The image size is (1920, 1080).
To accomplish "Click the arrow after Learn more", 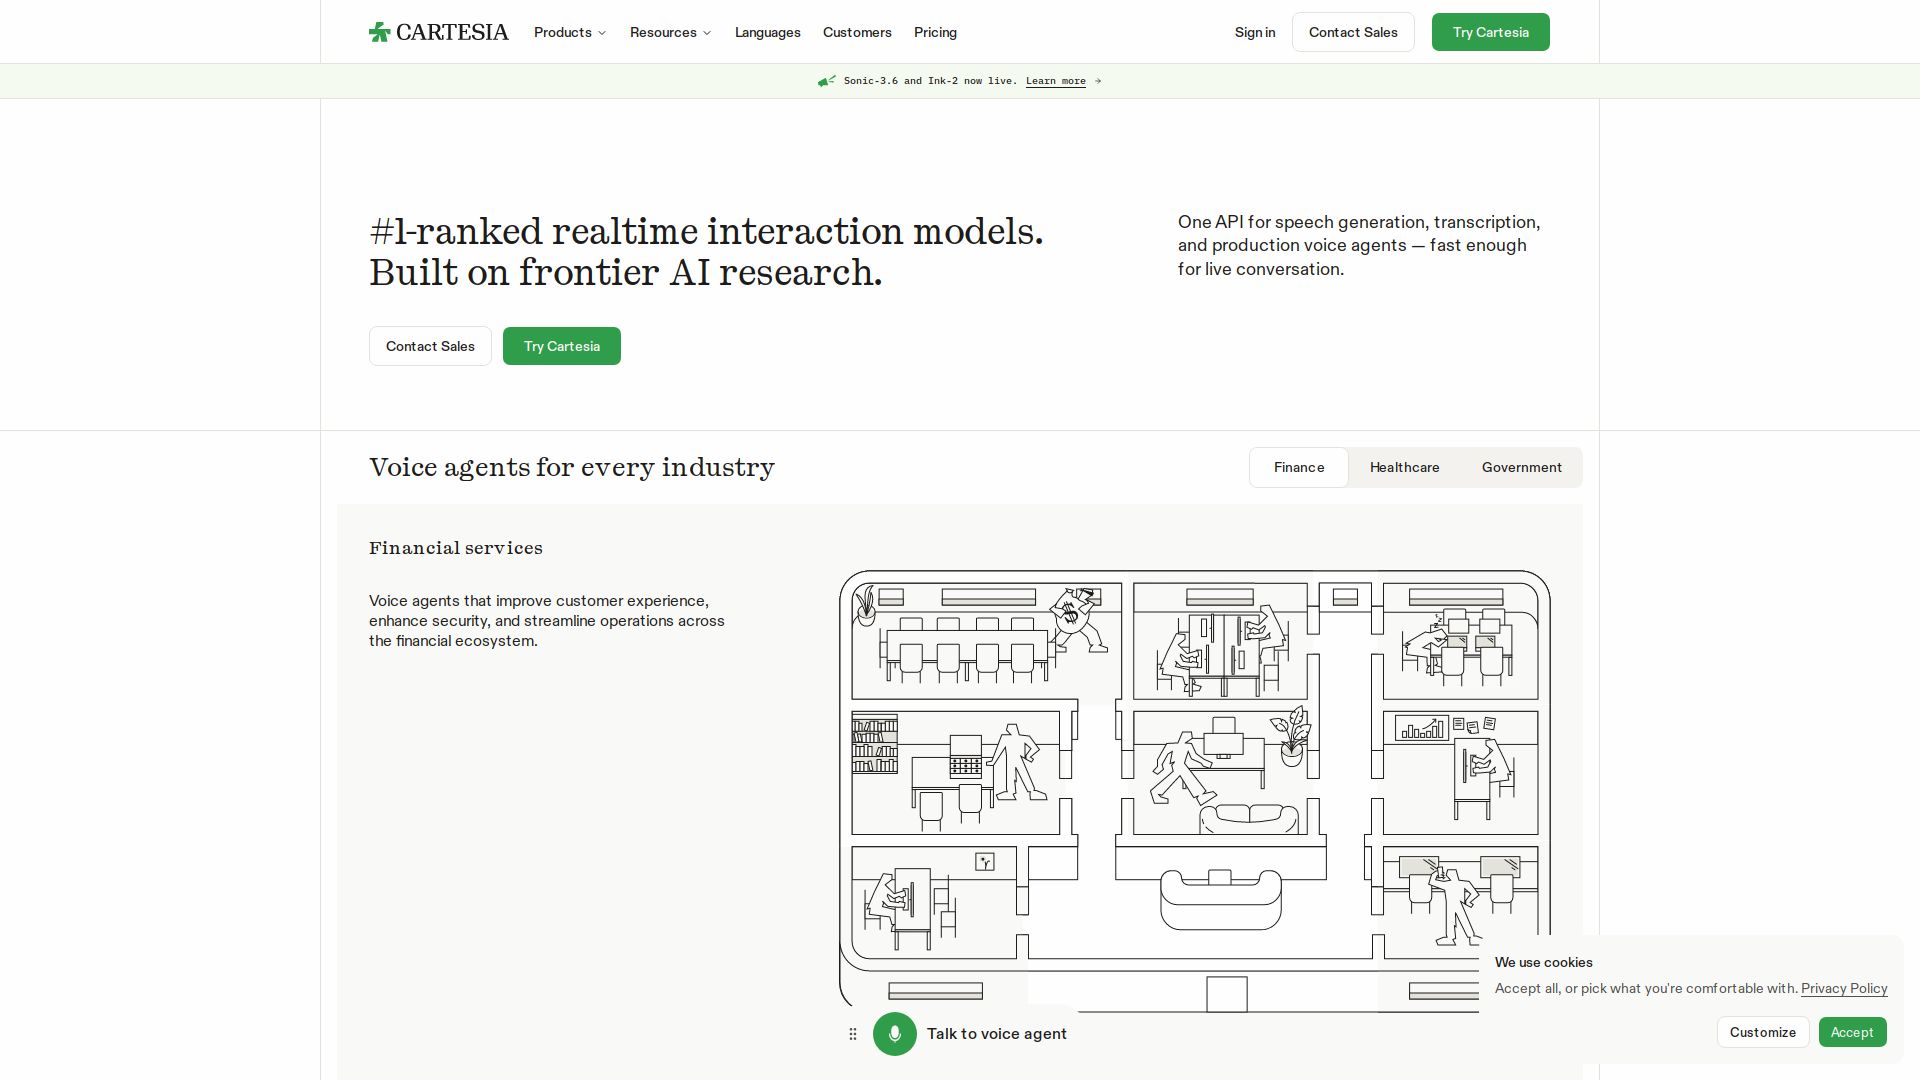I will pyautogui.click(x=1098, y=81).
